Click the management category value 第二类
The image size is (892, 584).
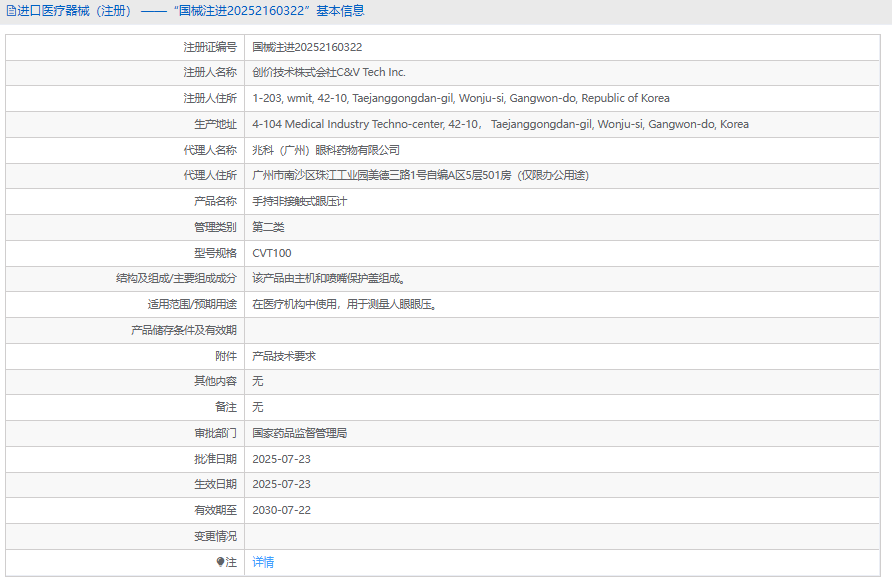coord(268,228)
